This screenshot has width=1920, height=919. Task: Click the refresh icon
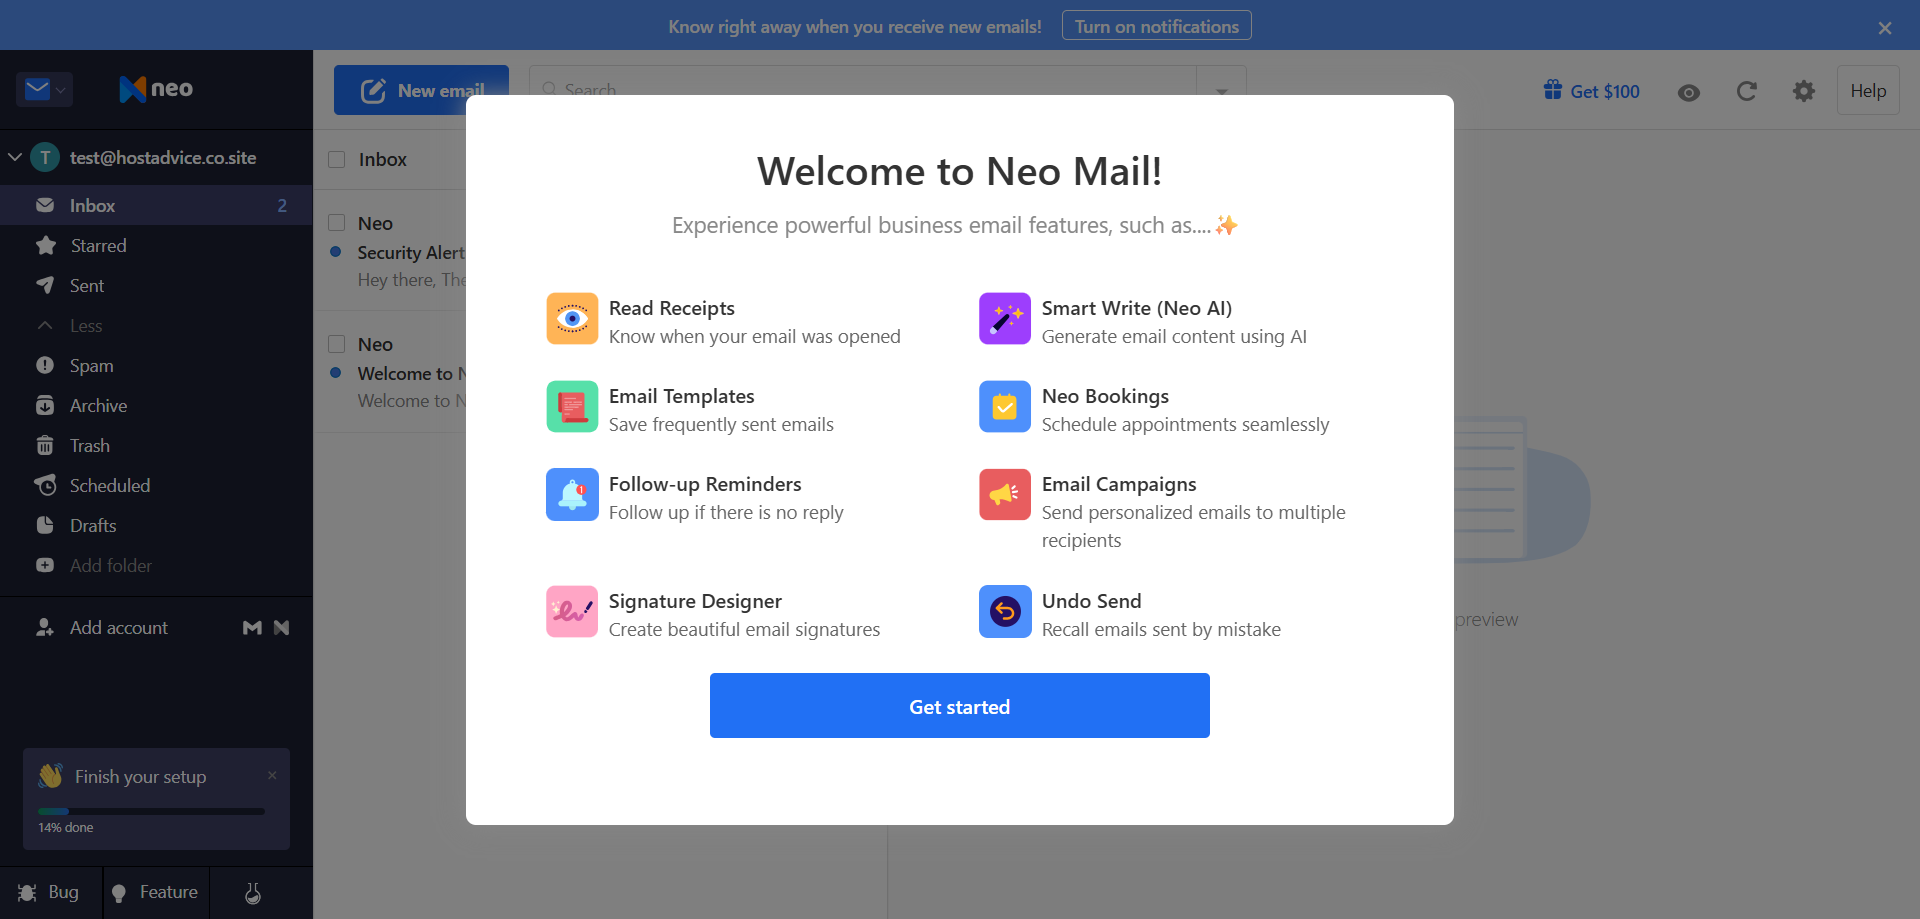(x=1747, y=91)
